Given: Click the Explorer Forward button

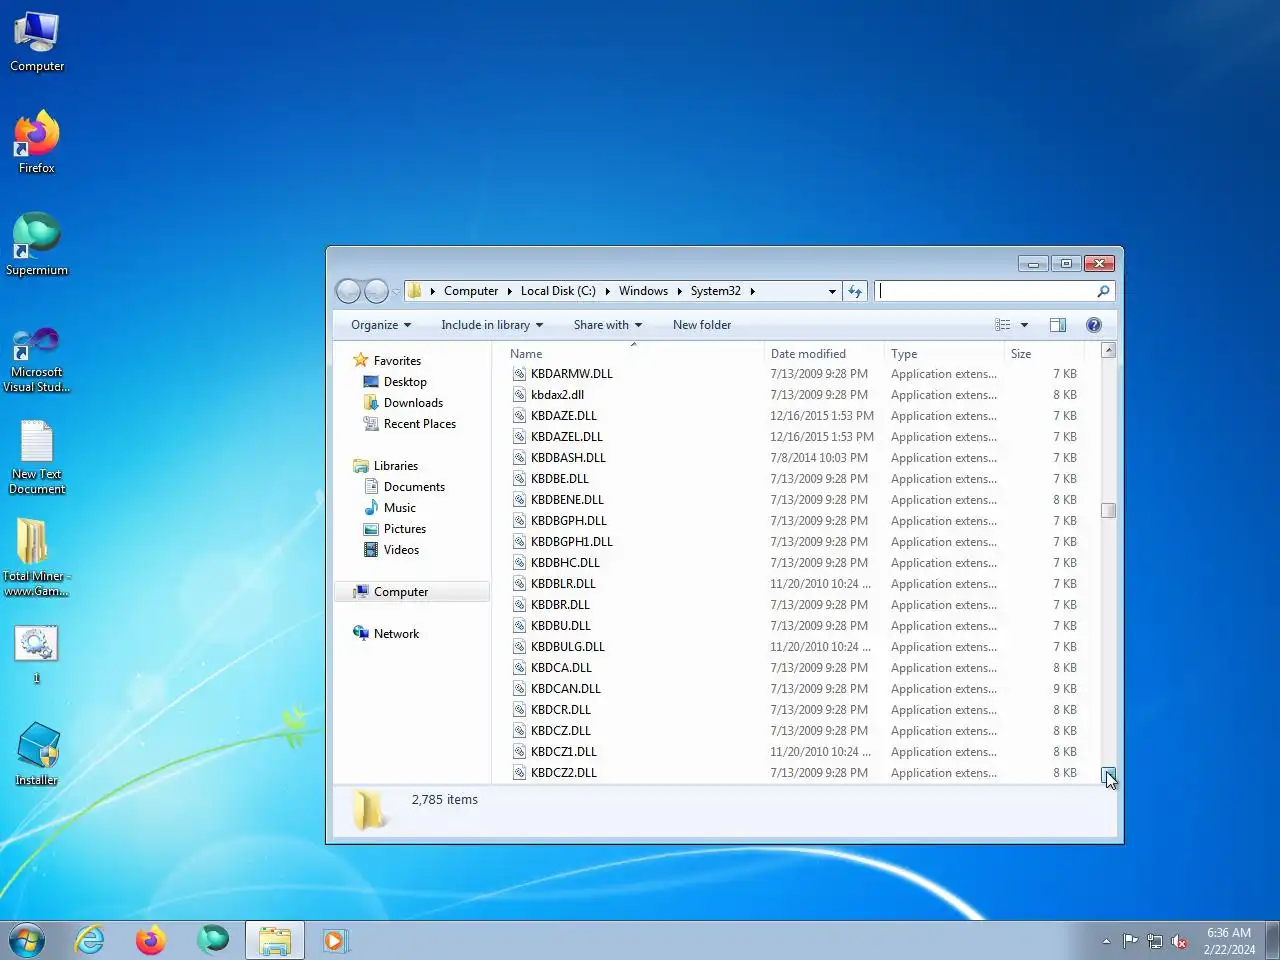Looking at the screenshot, I should pos(376,291).
